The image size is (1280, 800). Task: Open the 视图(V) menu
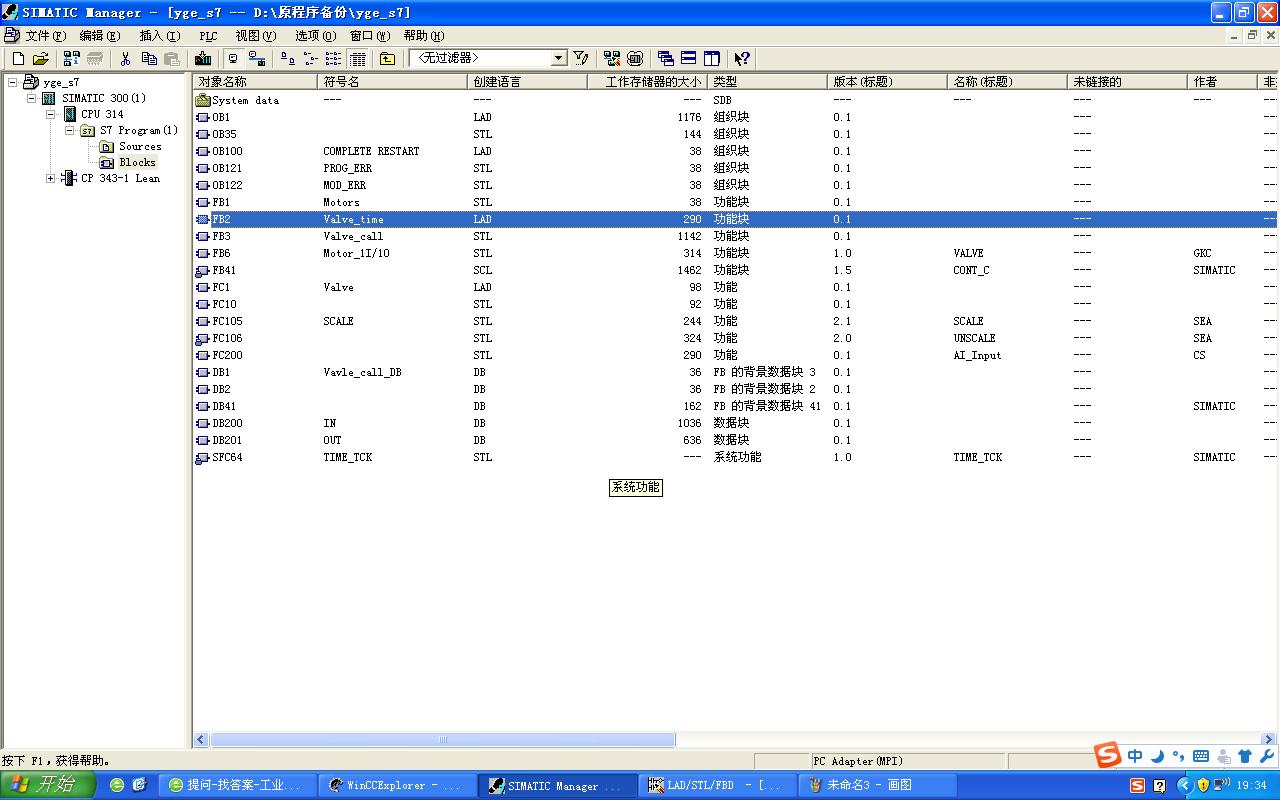(256, 36)
